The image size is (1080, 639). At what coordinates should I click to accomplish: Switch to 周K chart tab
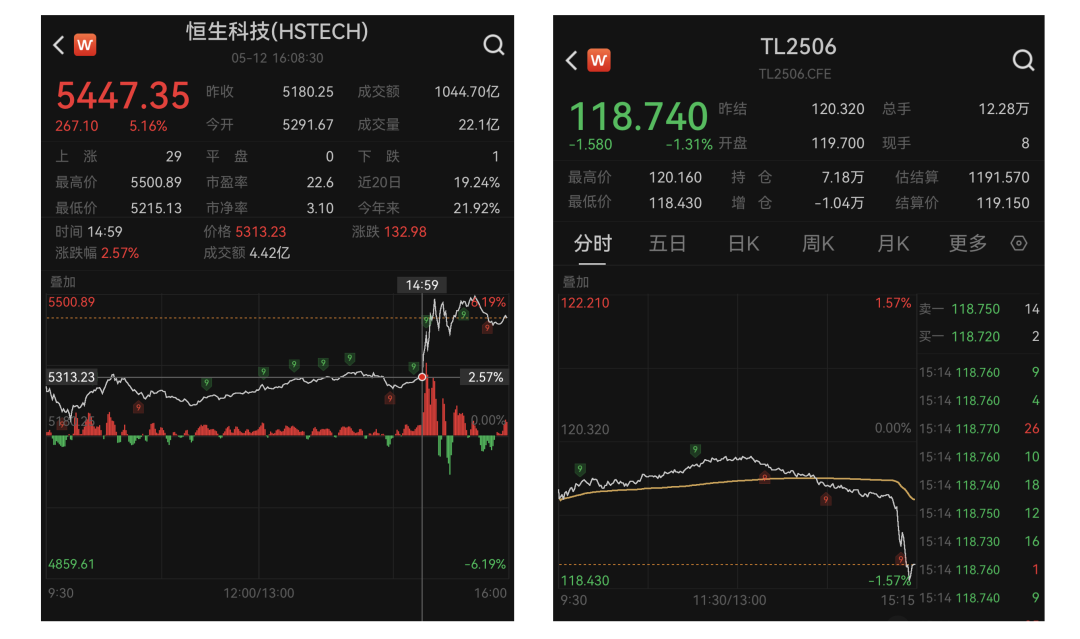coord(818,244)
